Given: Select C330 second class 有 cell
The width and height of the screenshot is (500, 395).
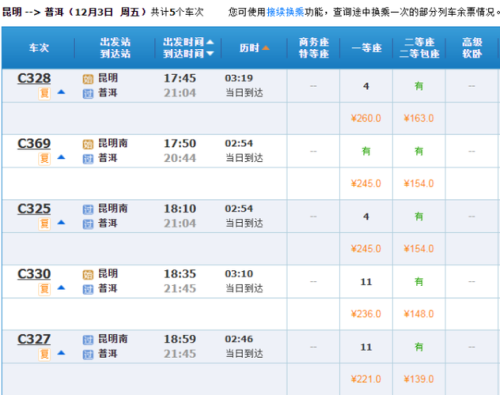Looking at the screenshot, I should click(419, 282).
